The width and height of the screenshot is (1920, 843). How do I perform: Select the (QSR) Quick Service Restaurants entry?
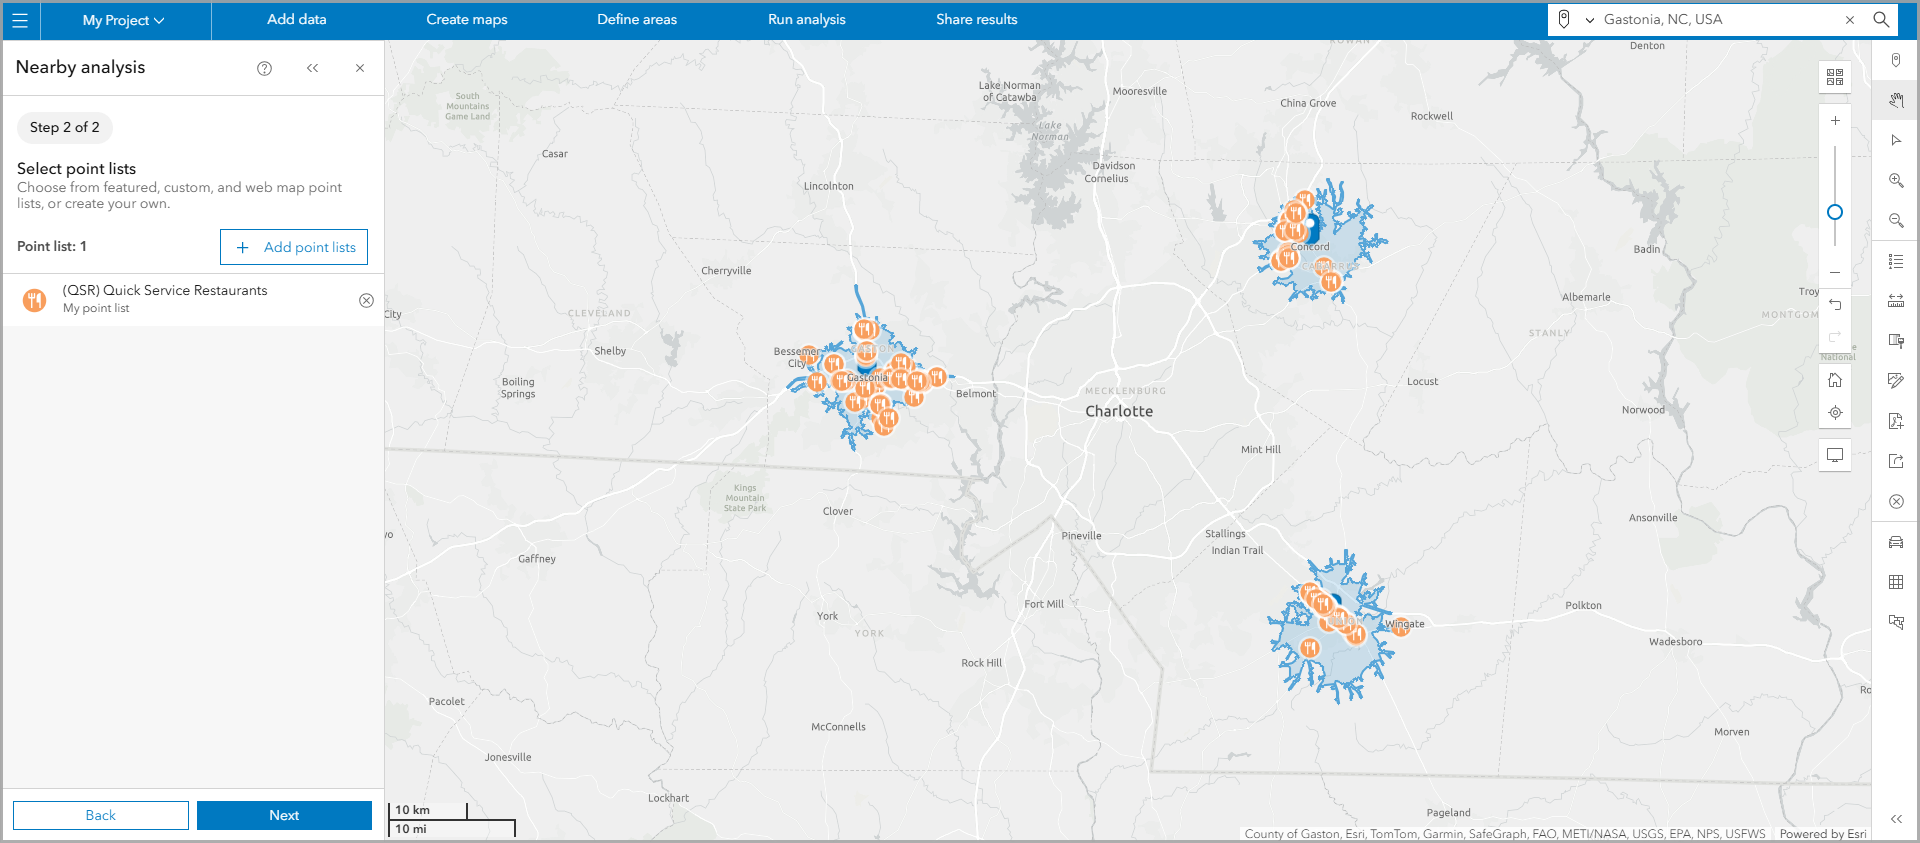pos(194,300)
